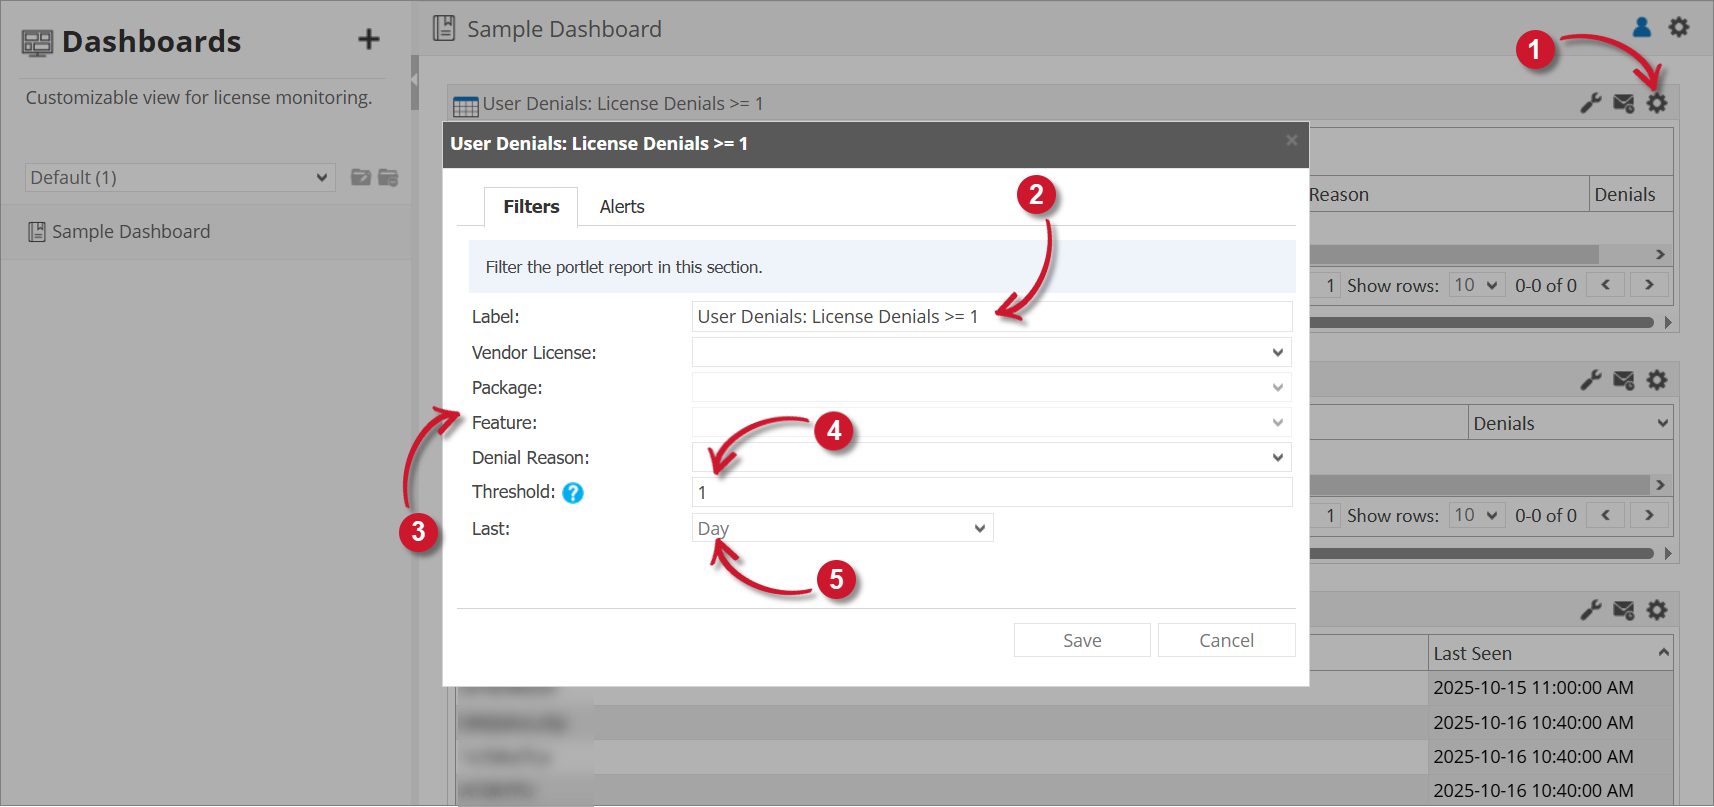Switch to the Filters tab
The image size is (1714, 807).
[531, 206]
